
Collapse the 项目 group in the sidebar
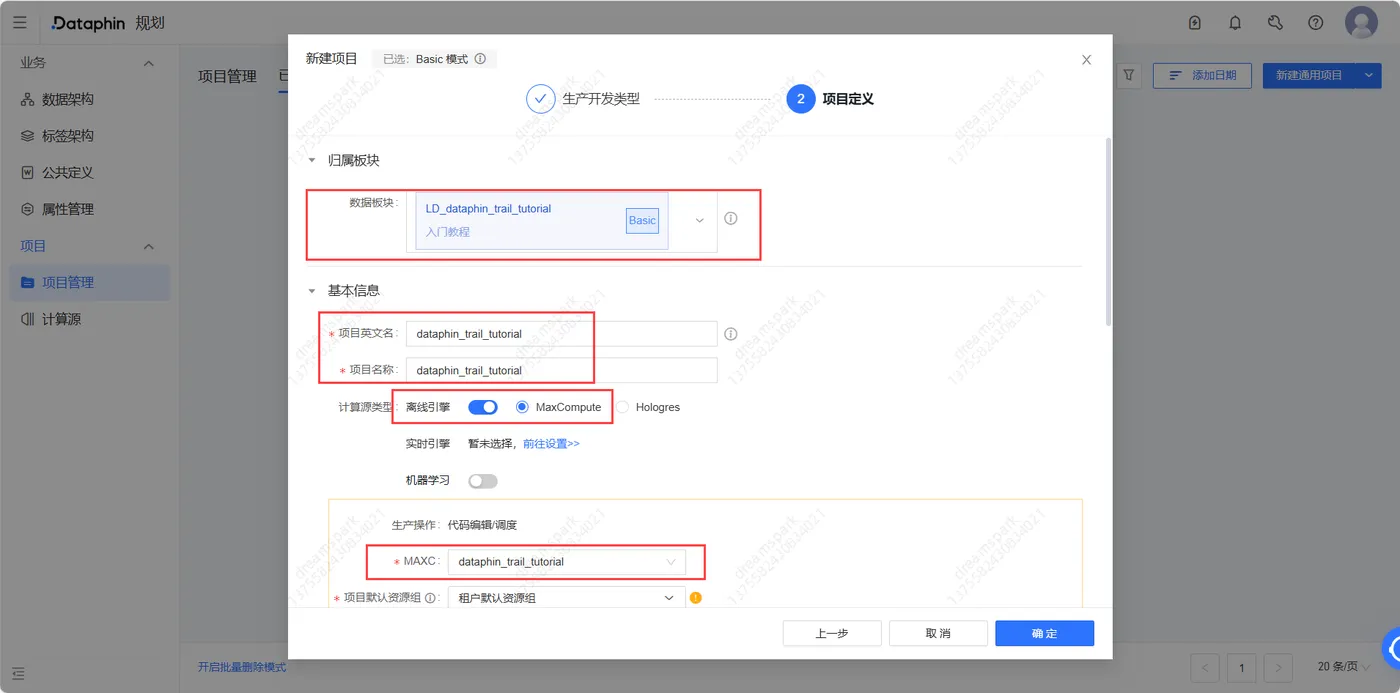pos(149,246)
